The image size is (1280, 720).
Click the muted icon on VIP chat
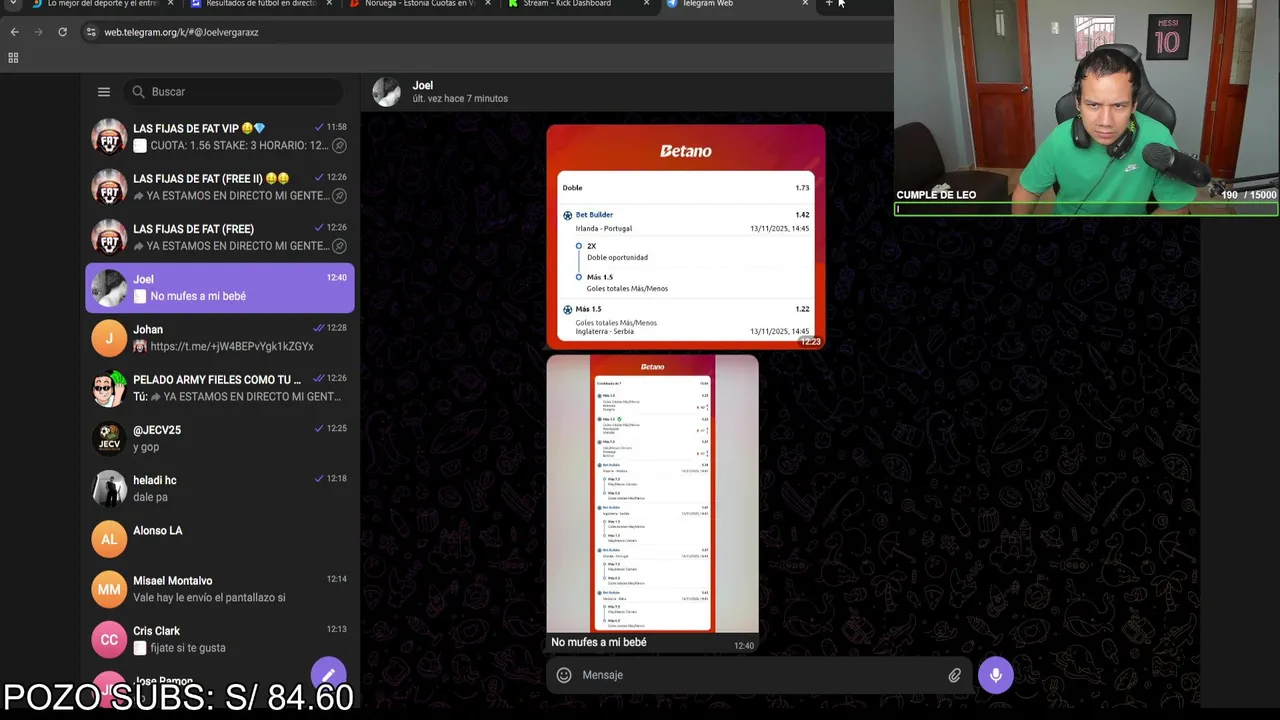click(x=339, y=146)
